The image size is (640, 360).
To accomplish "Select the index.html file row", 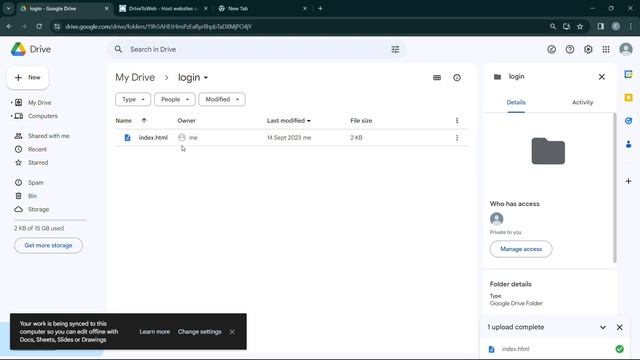I will tap(291, 138).
